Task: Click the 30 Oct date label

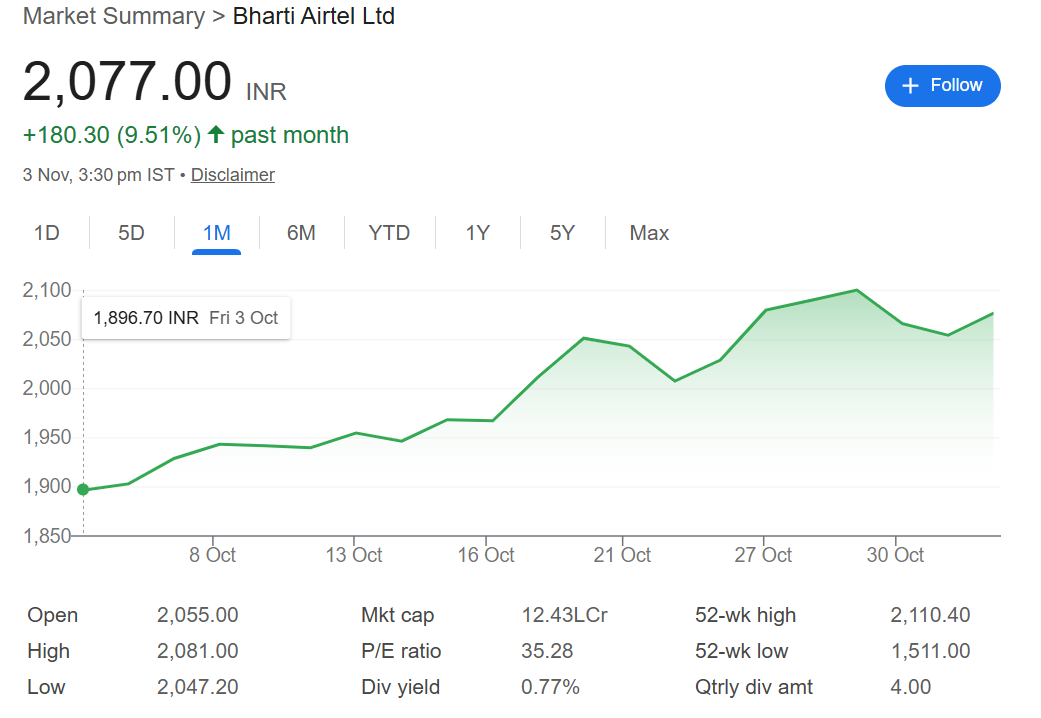Action: coord(895,555)
